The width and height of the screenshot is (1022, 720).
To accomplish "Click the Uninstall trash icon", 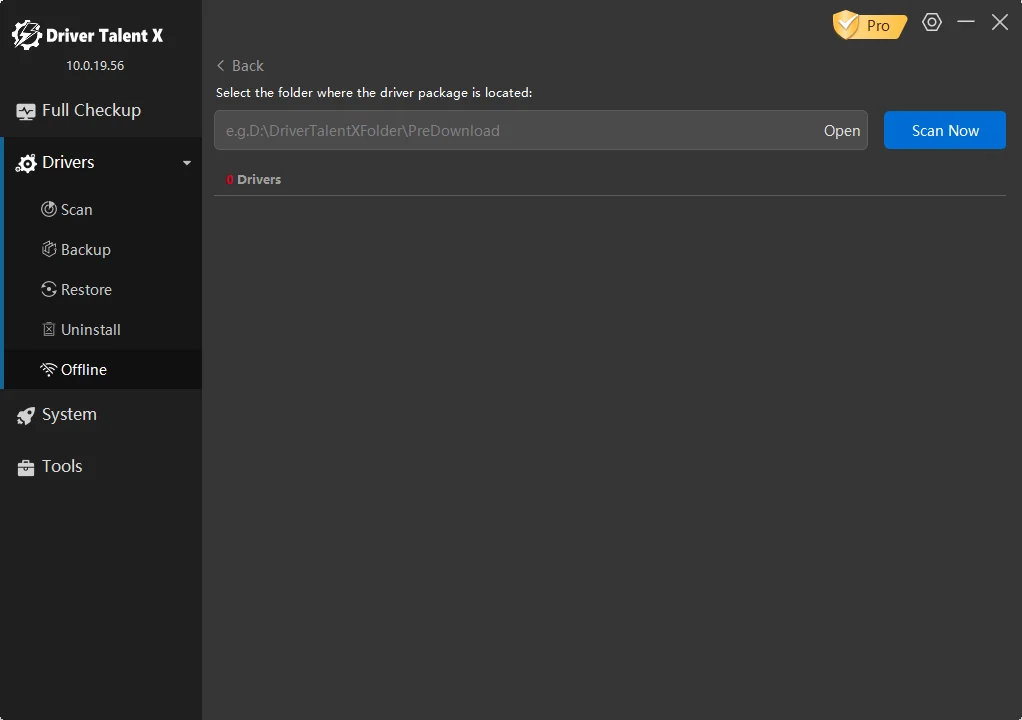I will coord(49,329).
